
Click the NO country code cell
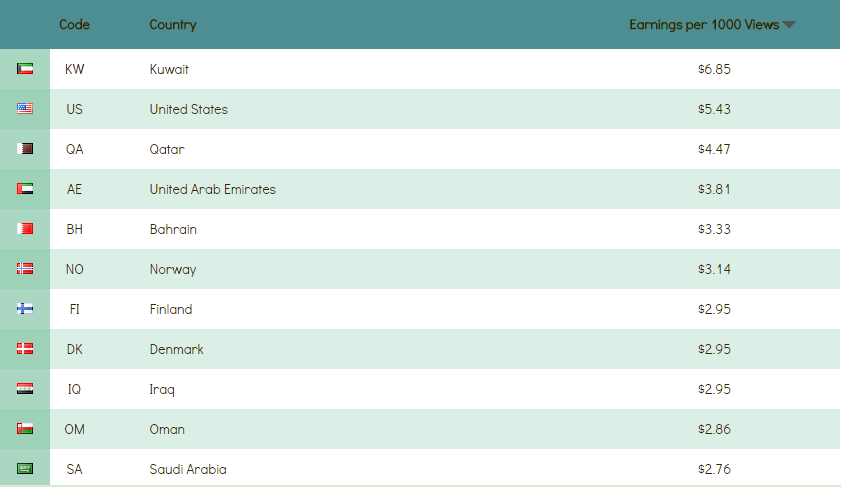[x=74, y=269]
